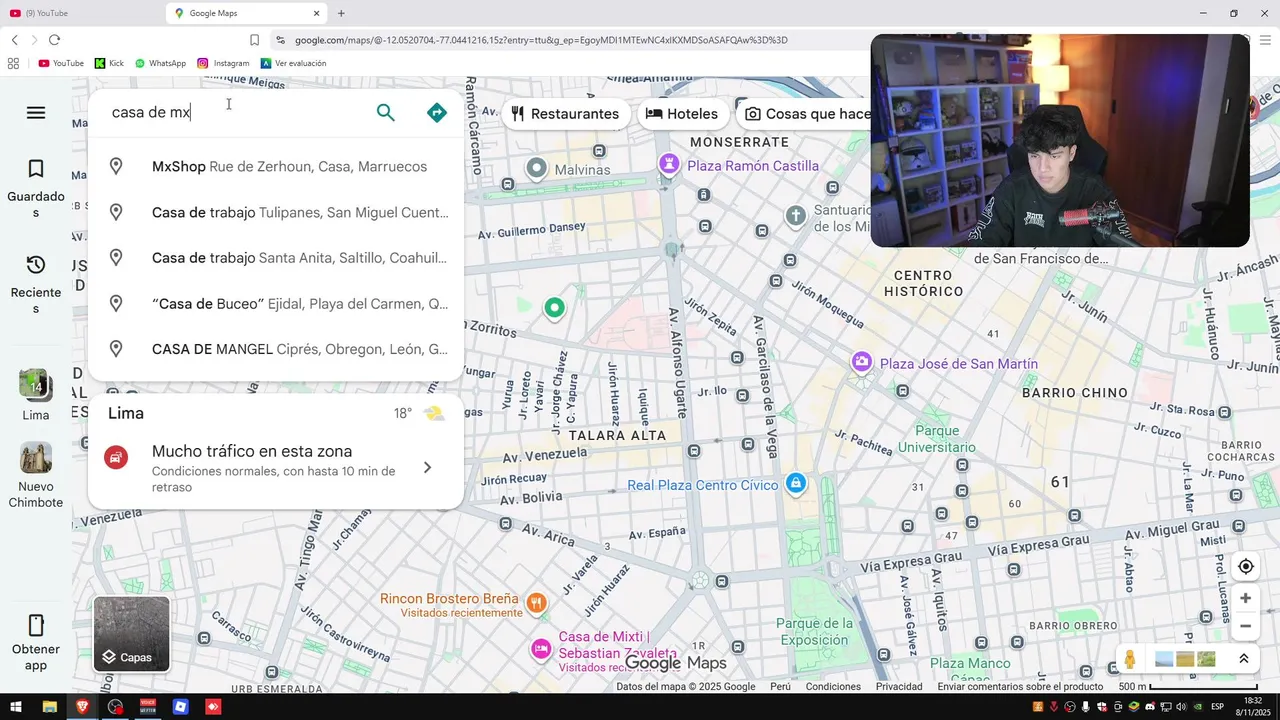The width and height of the screenshot is (1280, 720).
Task: Zoom in the map with plus
Action: click(x=1245, y=598)
